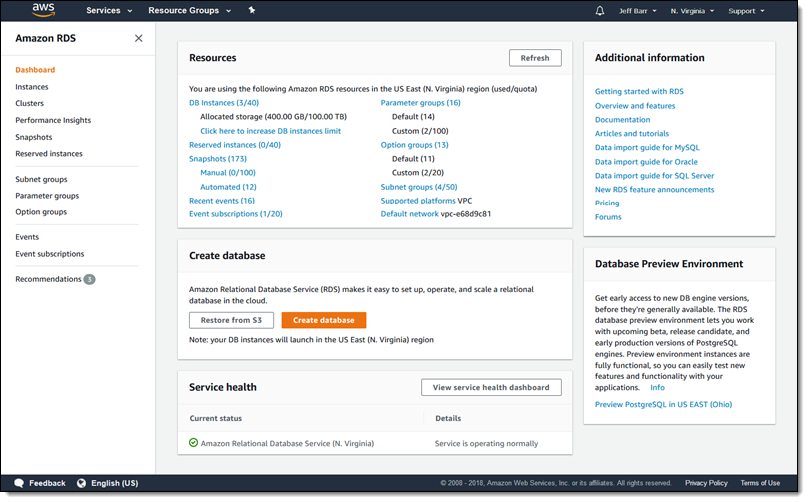
Task: Close the Amazon RDS sidebar panel
Action: pos(138,38)
